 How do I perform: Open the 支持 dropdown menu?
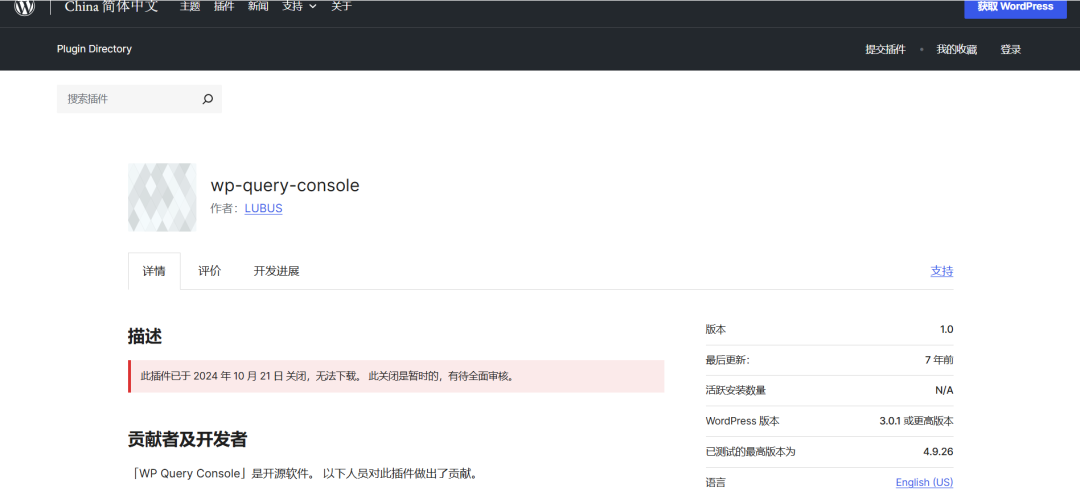point(299,6)
